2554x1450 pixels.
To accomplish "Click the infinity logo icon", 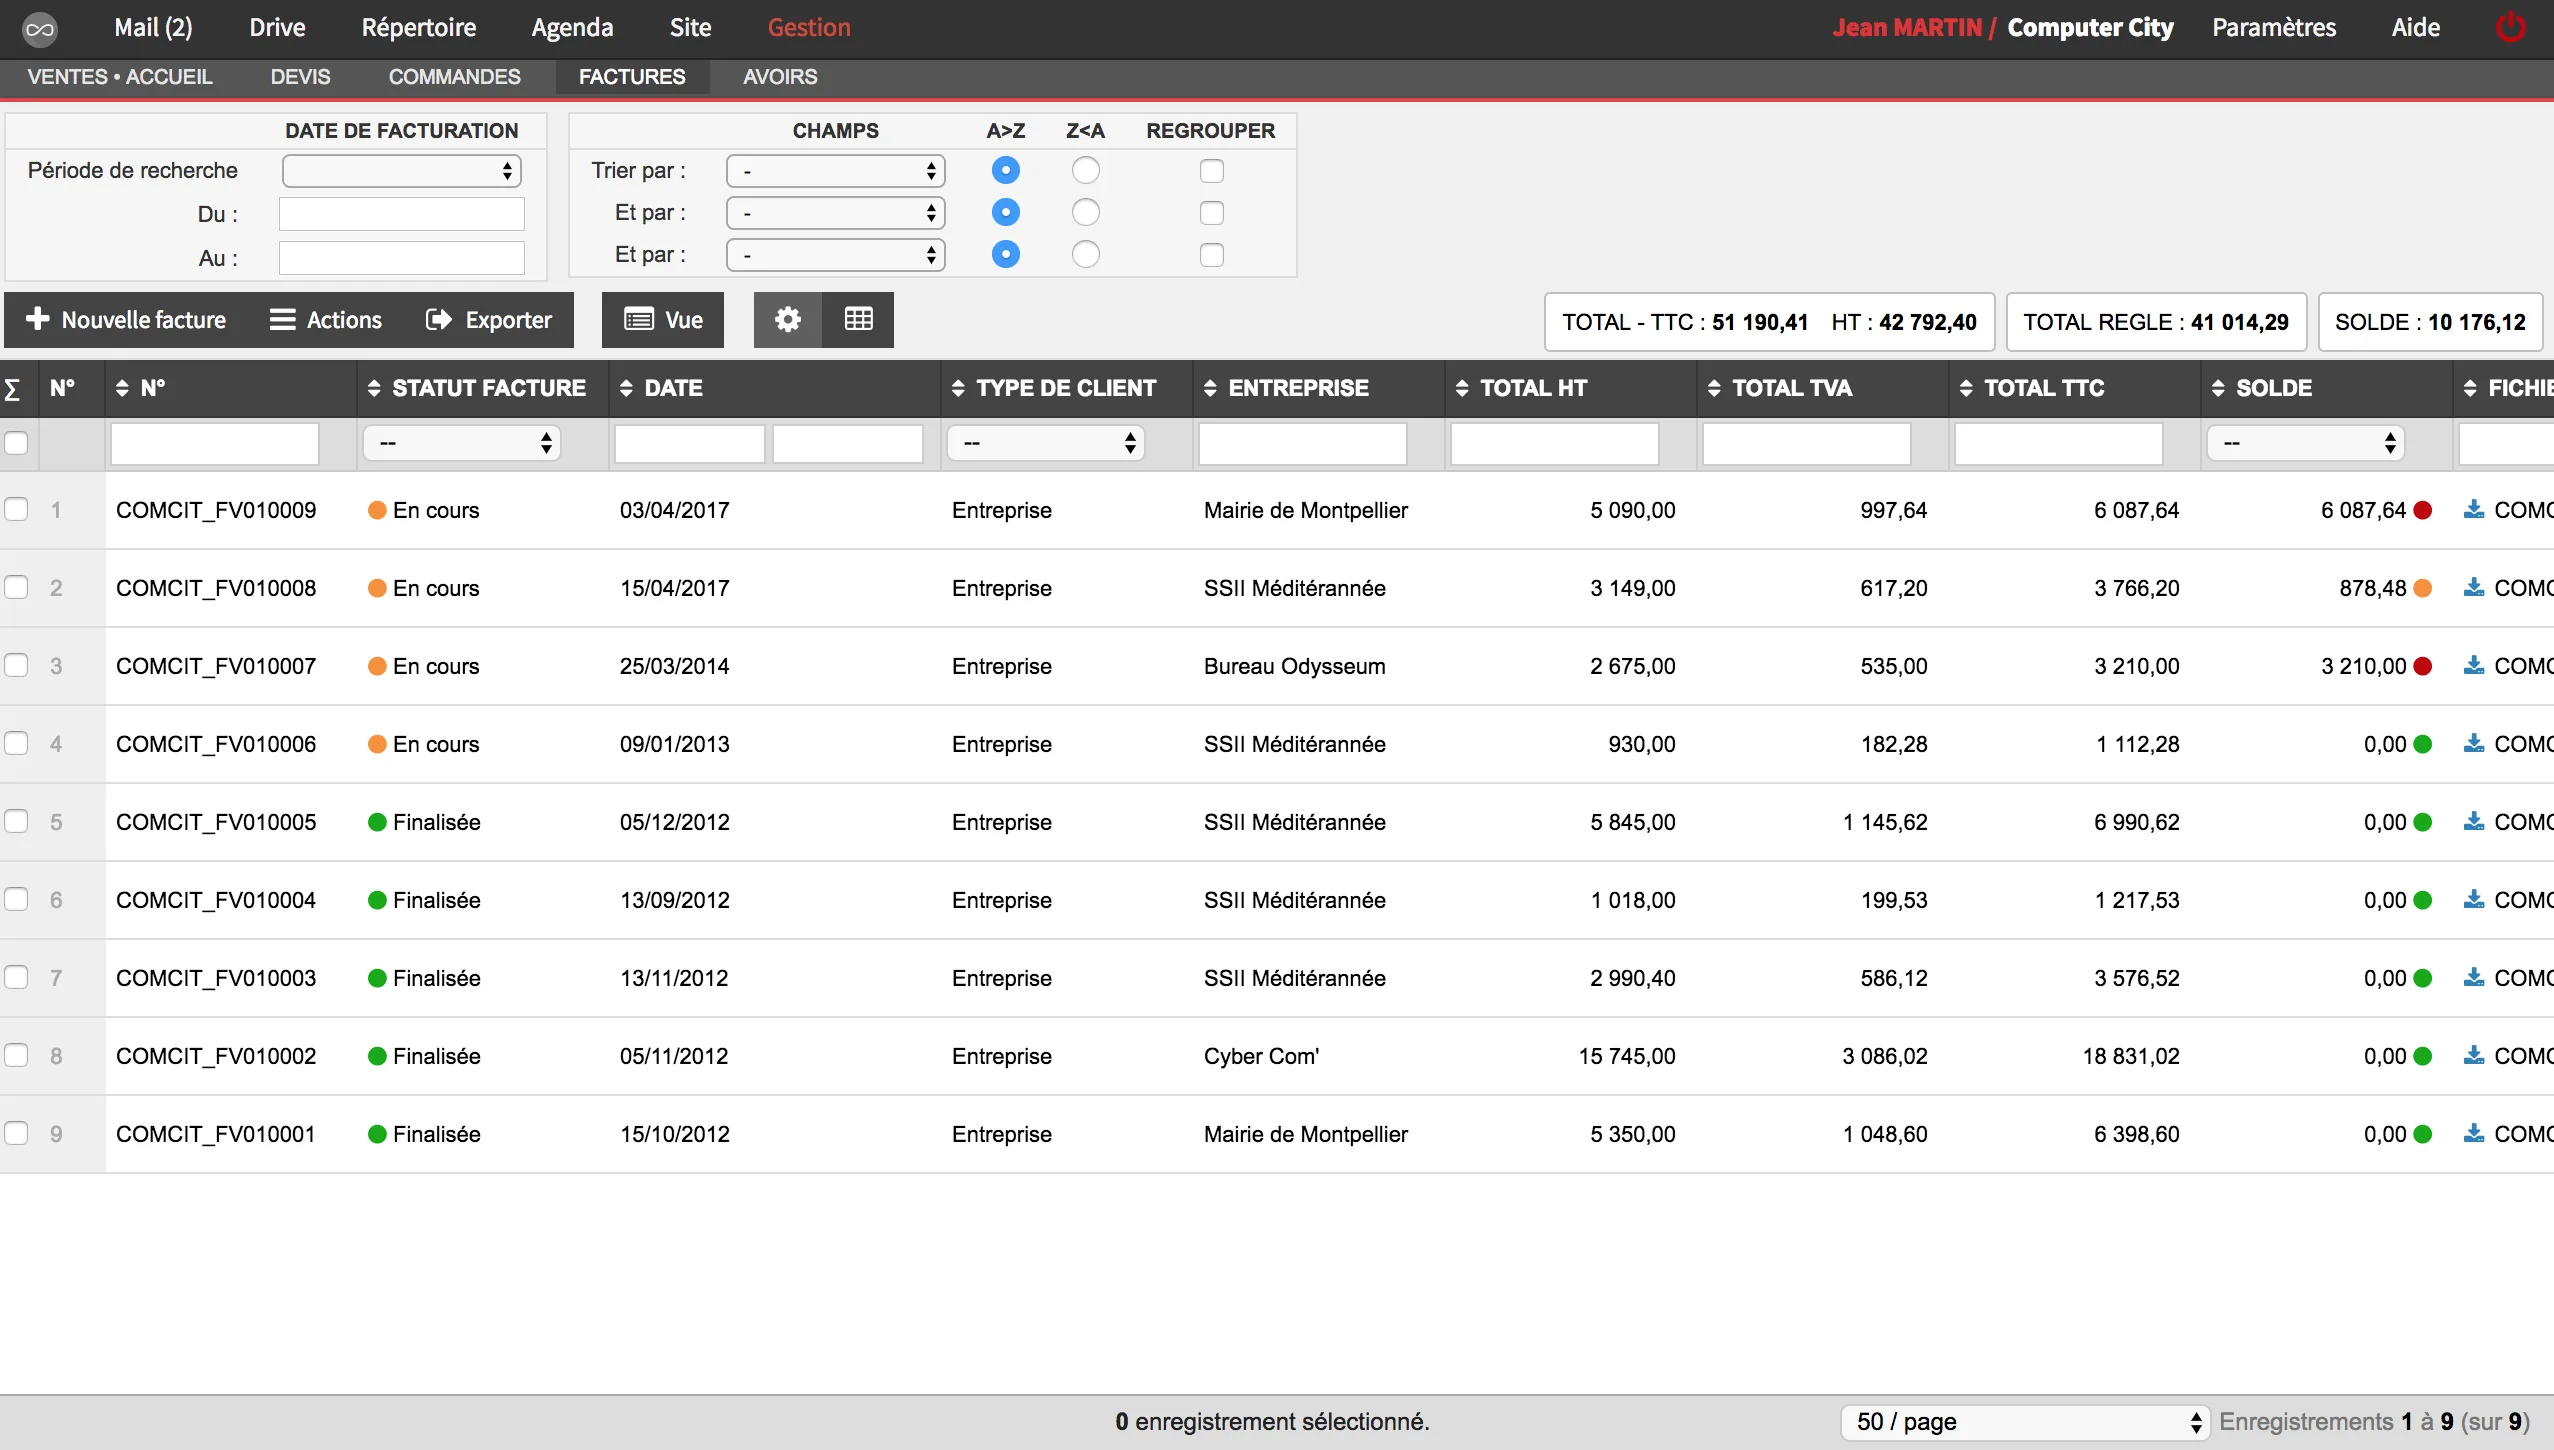I will coord(39,29).
